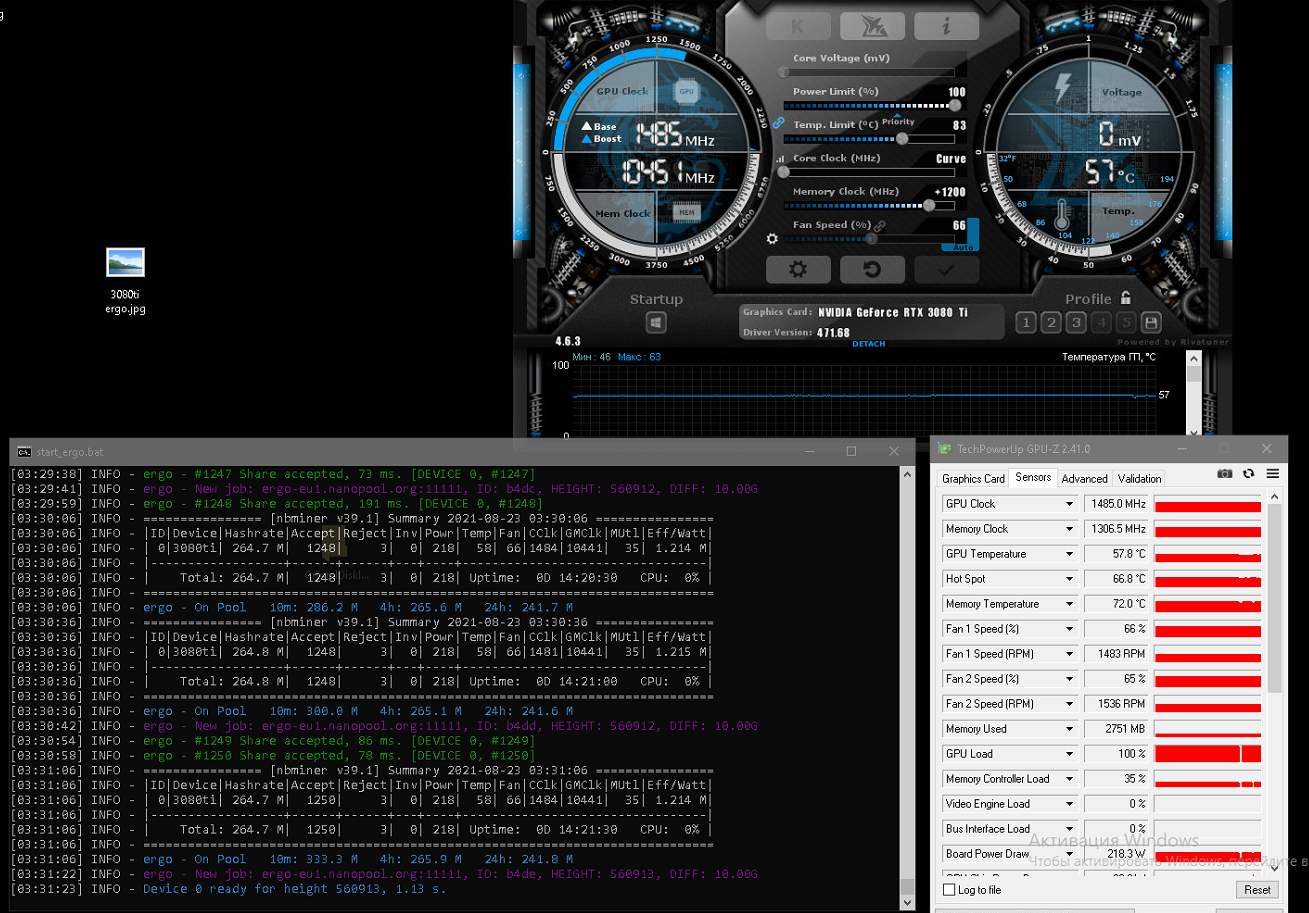Save the current profile with the floppy icon
This screenshot has height=913, width=1309.
point(1151,322)
